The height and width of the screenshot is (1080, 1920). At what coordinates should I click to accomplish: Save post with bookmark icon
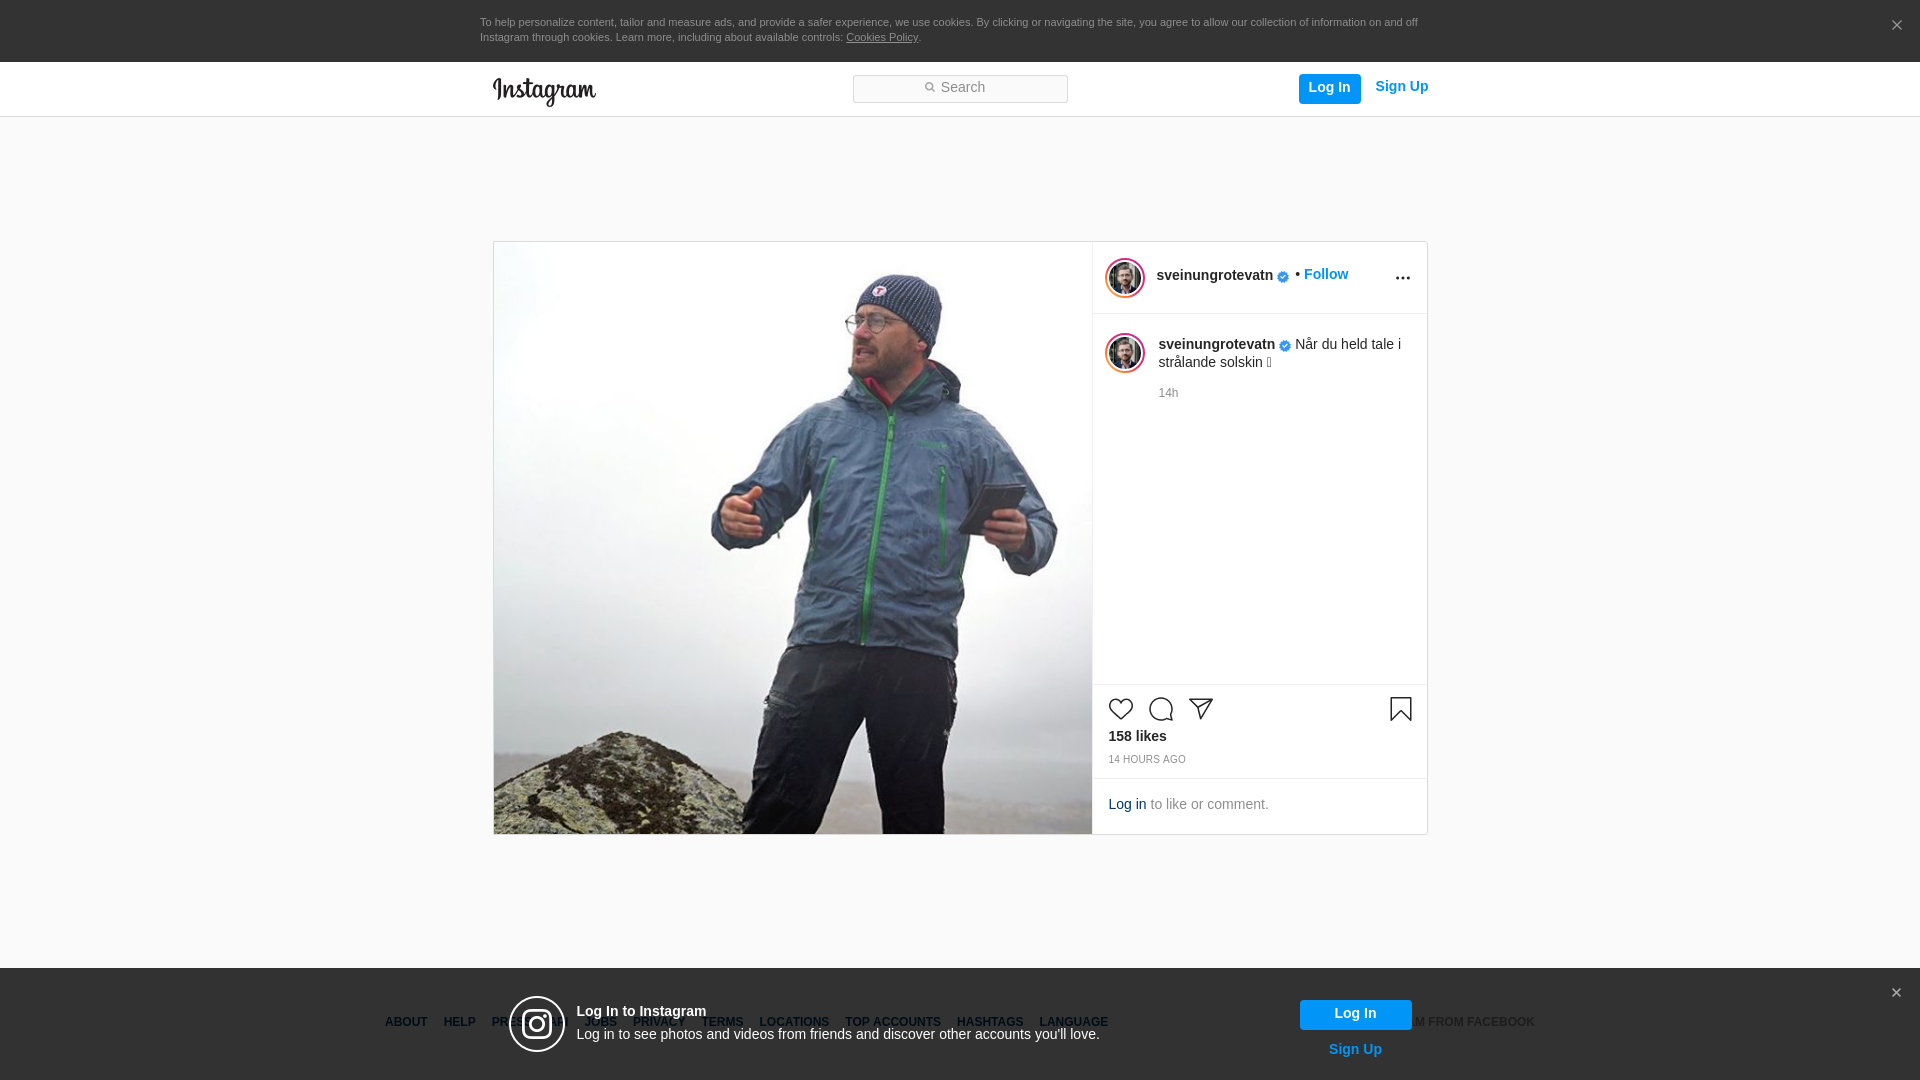[1400, 709]
